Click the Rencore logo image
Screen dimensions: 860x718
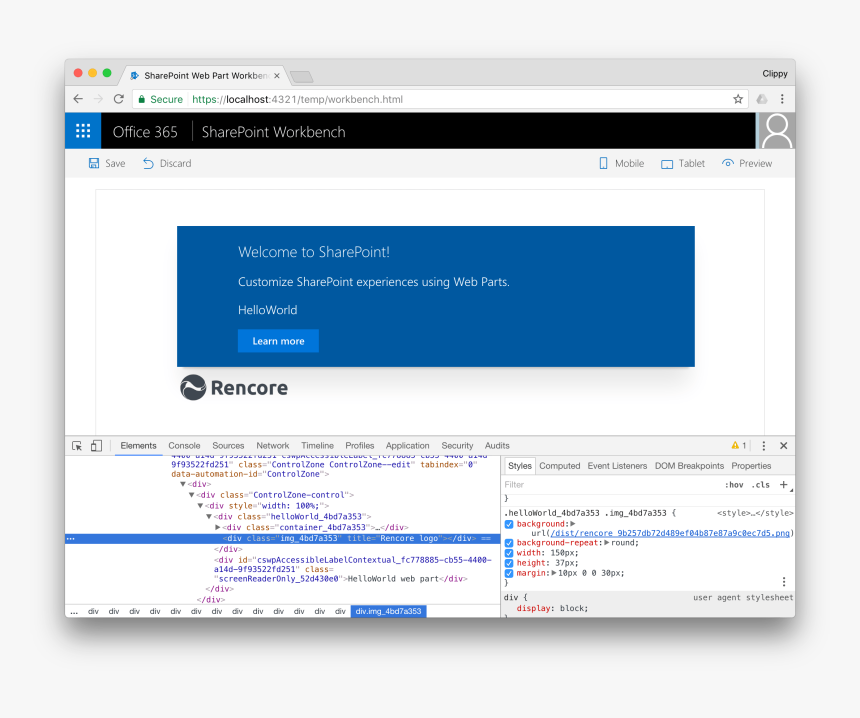click(234, 388)
